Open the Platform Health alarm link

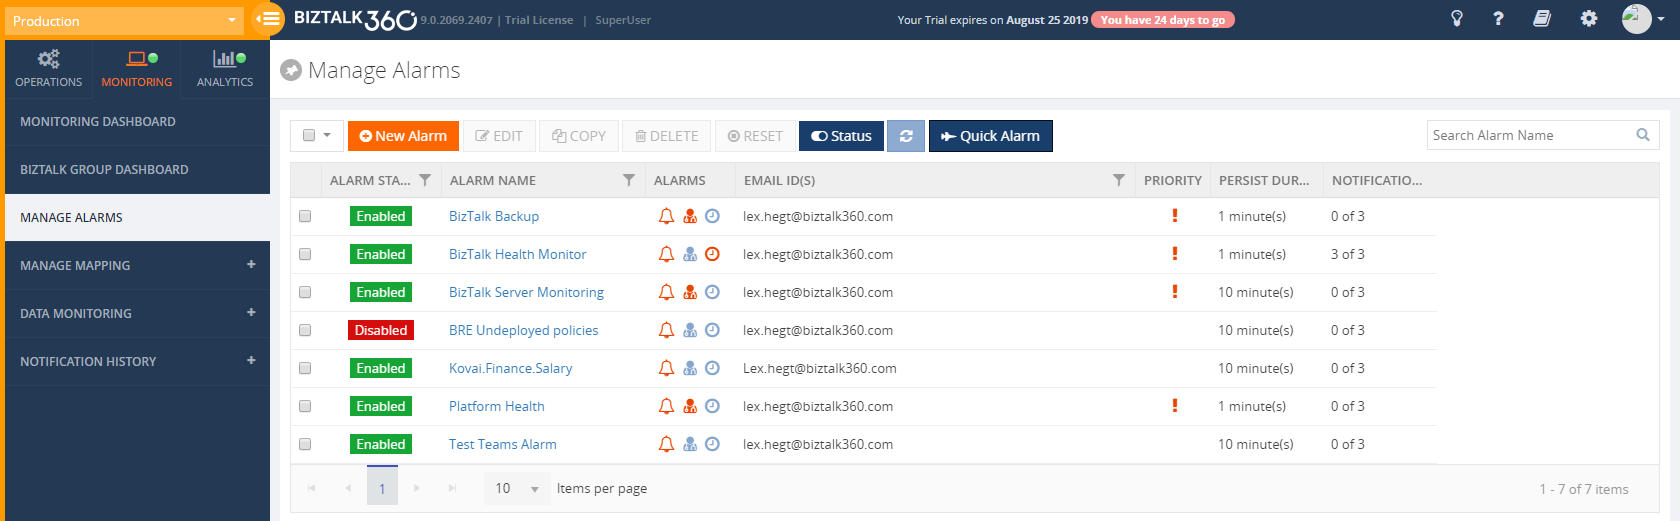point(496,406)
